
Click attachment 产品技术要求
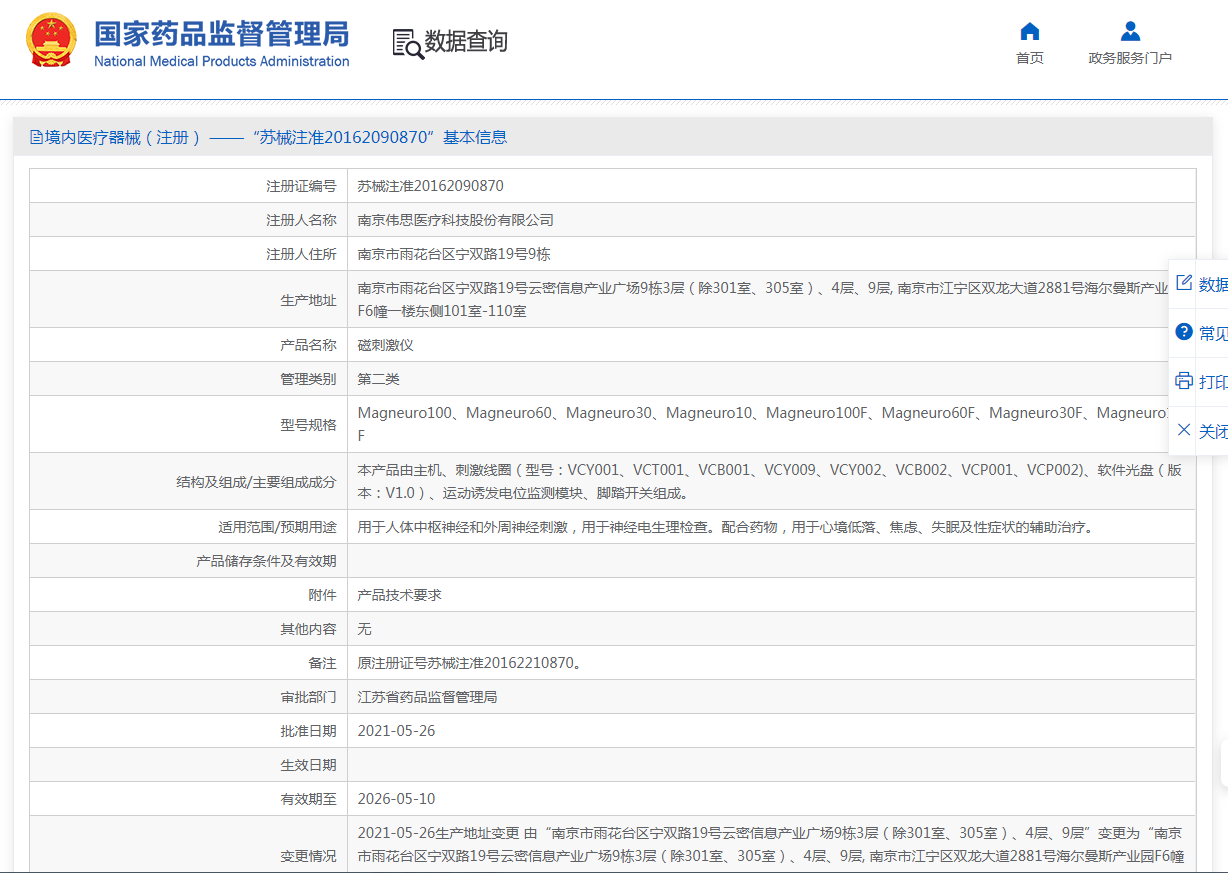(400, 595)
